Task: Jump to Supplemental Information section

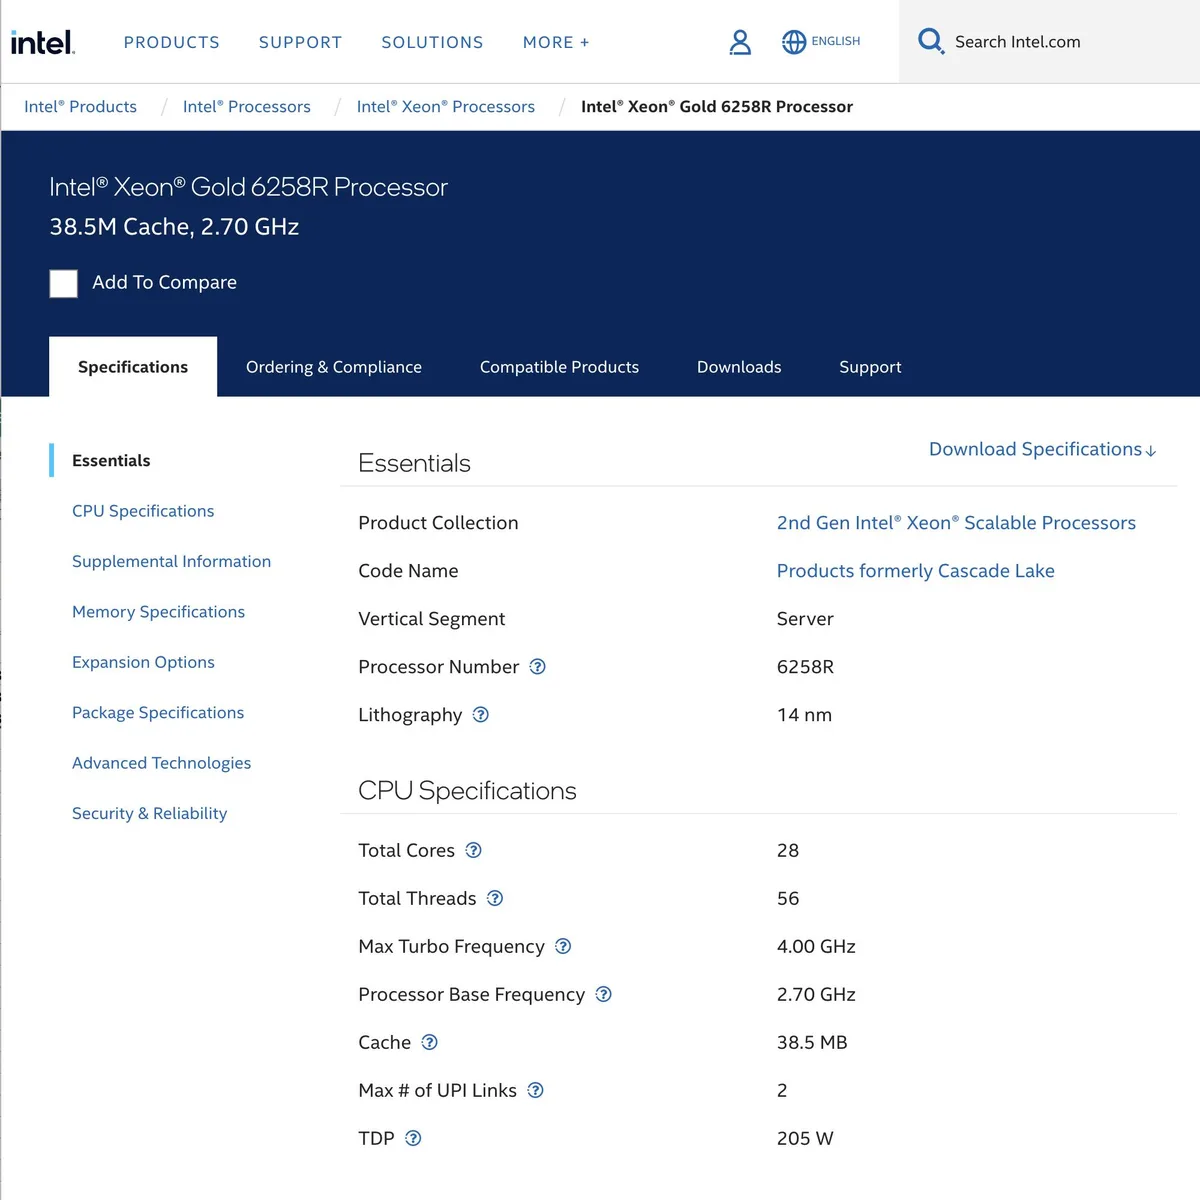Action: pyautogui.click(x=171, y=561)
